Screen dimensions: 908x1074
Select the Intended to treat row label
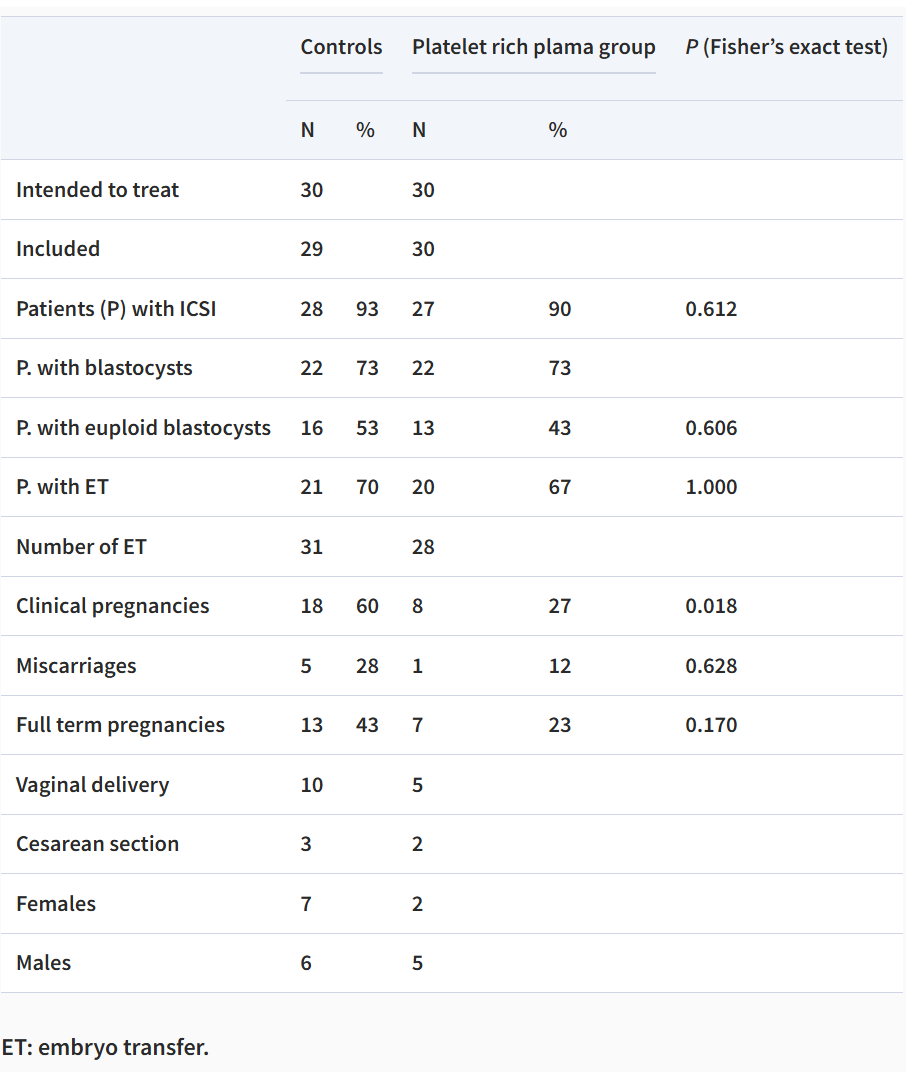click(x=97, y=190)
